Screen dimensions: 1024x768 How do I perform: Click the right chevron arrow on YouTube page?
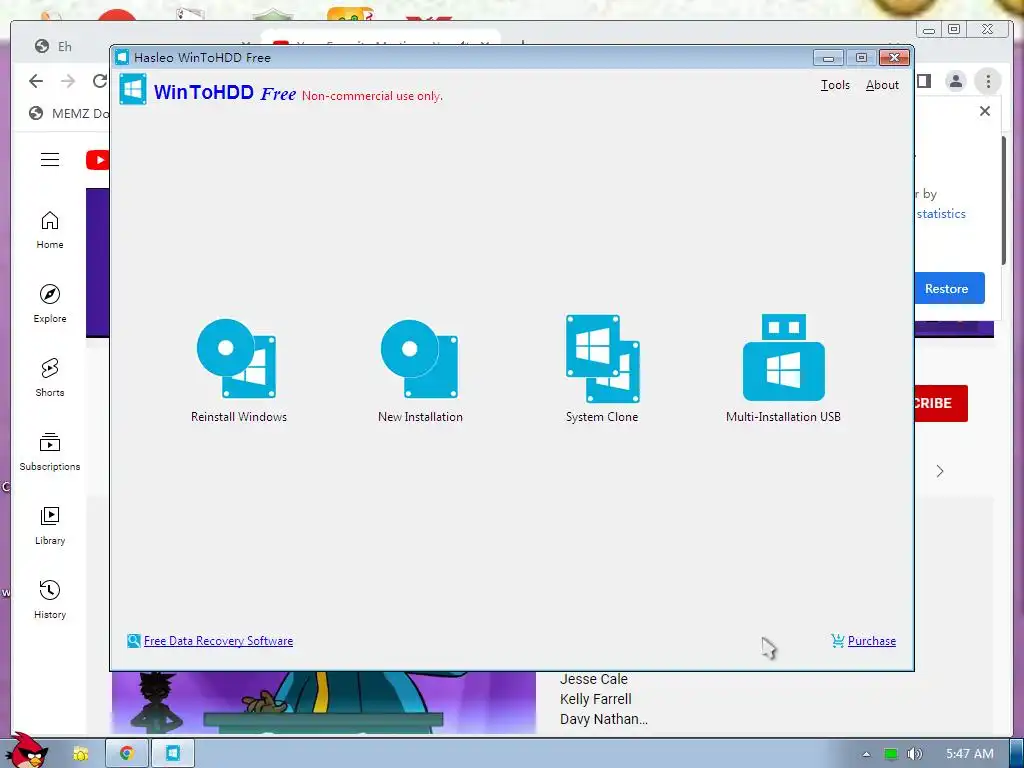[x=940, y=472]
